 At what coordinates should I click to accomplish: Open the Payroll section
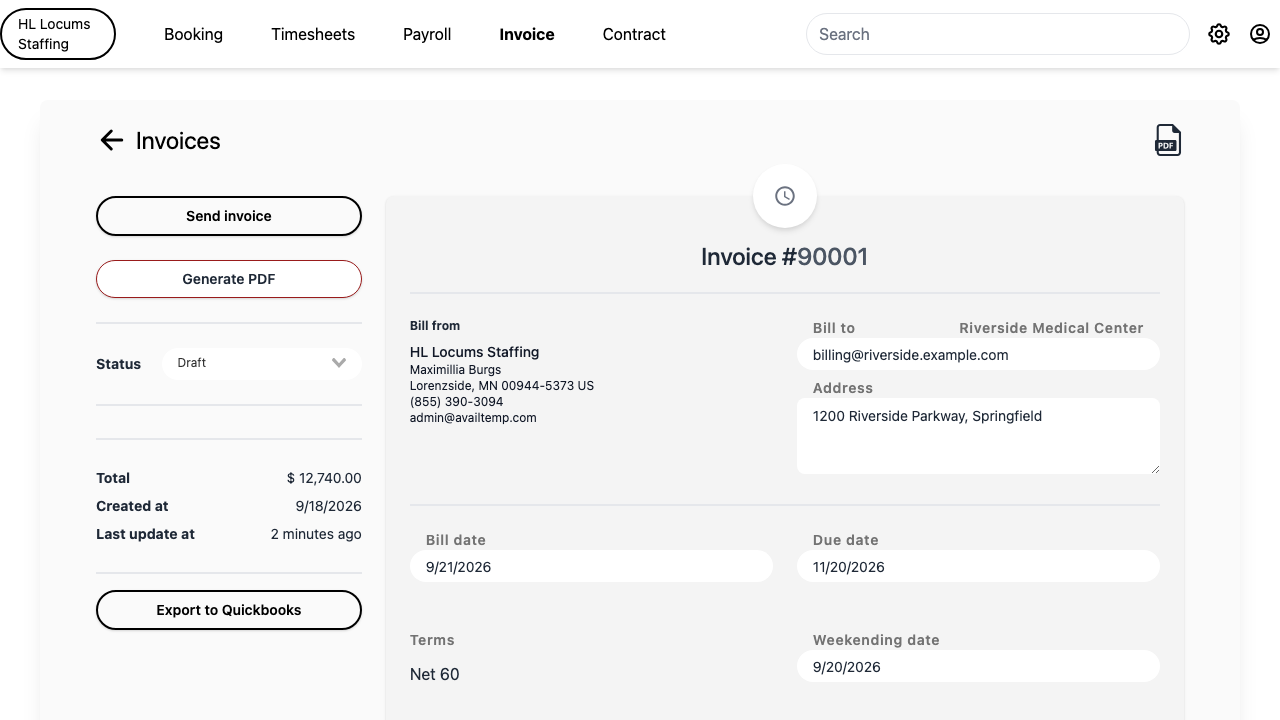[x=427, y=34]
